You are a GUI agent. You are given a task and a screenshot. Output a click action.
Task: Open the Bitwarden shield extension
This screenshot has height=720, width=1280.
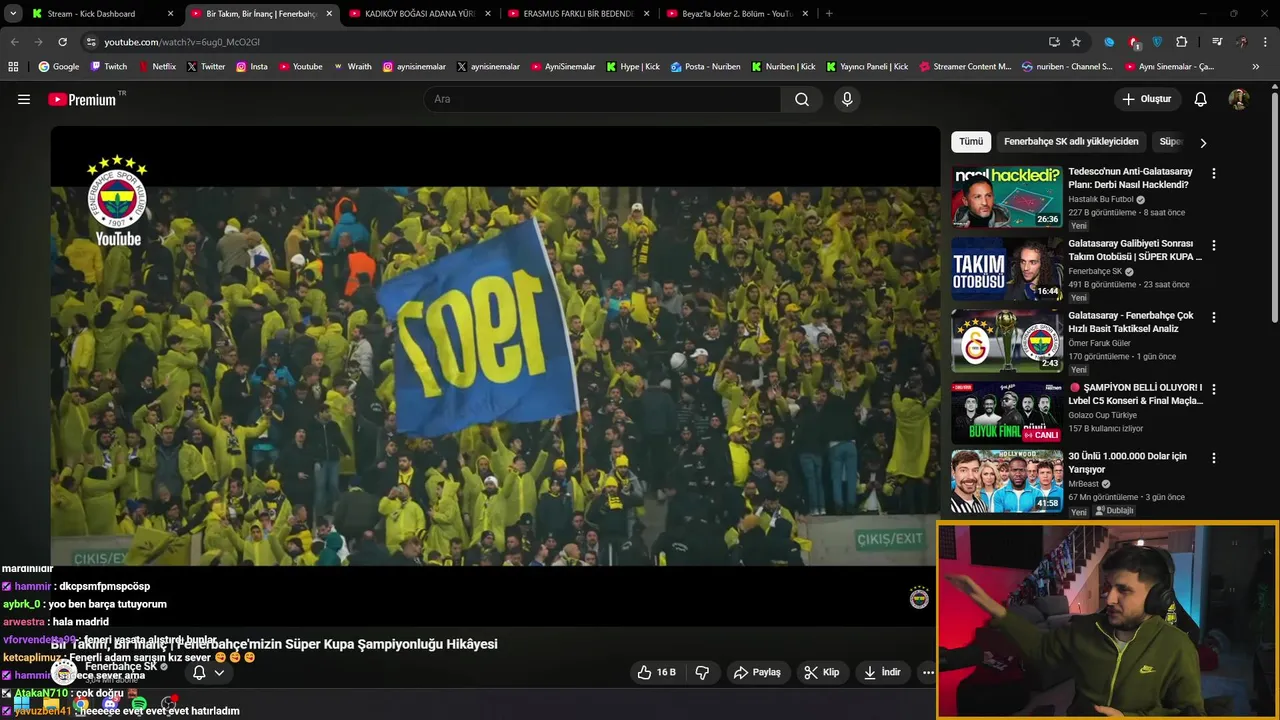pyautogui.click(x=1158, y=42)
